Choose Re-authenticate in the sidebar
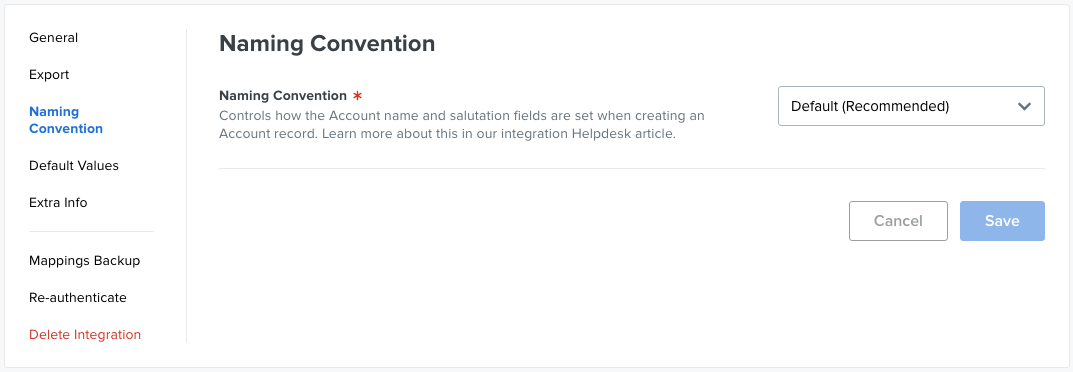 (x=77, y=297)
